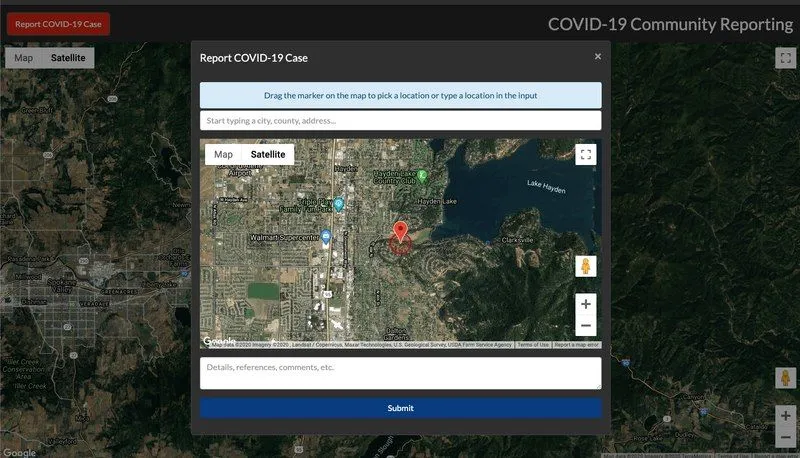Image resolution: width=800 pixels, height=458 pixels.
Task: Switch the background map to Map view
Action: 23,58
